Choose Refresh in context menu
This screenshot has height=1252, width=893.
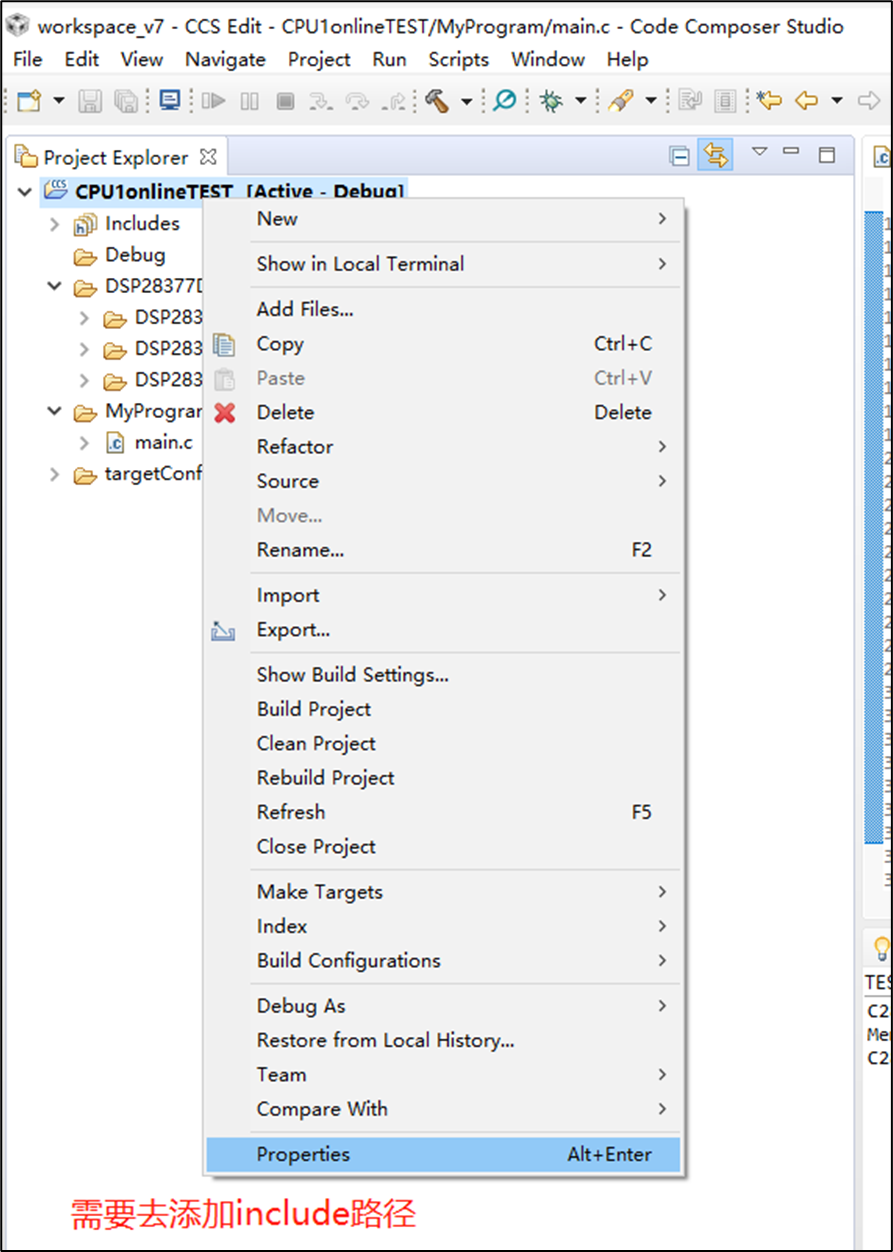click(444, 812)
